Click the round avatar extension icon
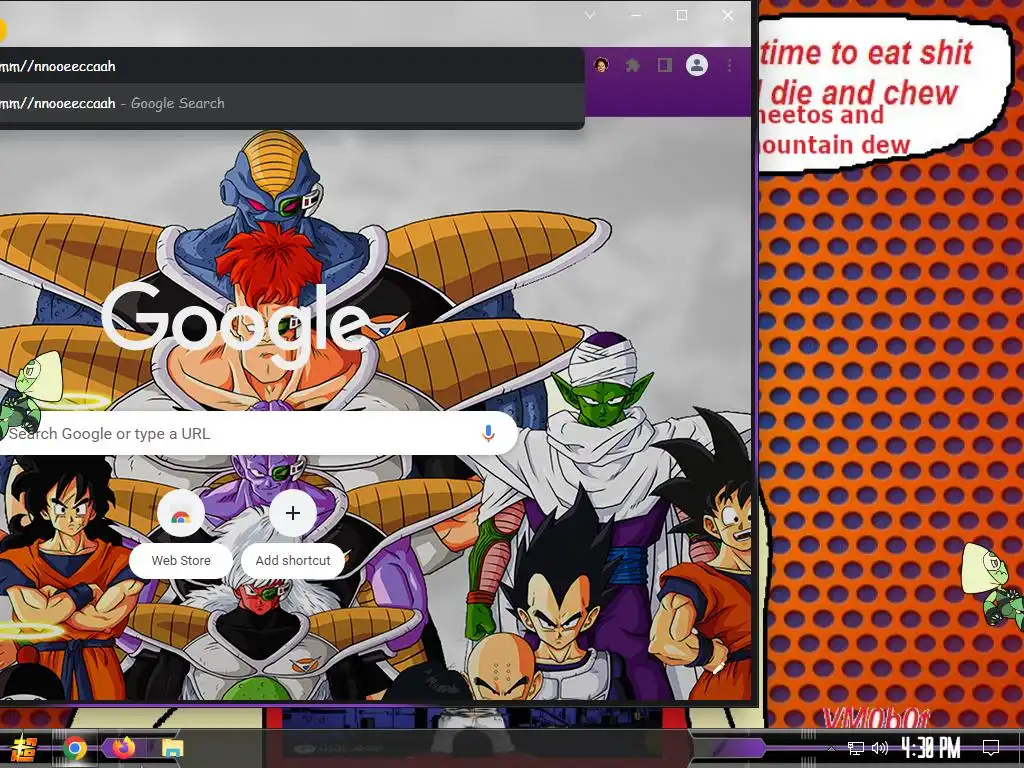 [x=601, y=65]
